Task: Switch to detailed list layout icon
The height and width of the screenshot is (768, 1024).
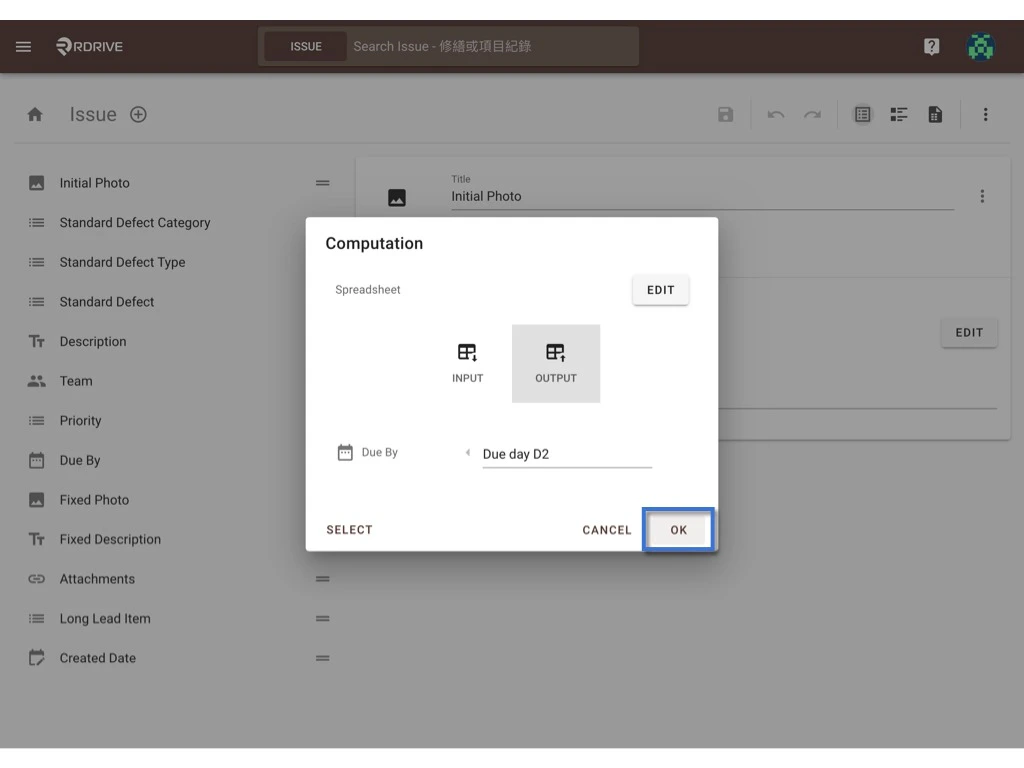Action: (x=899, y=115)
